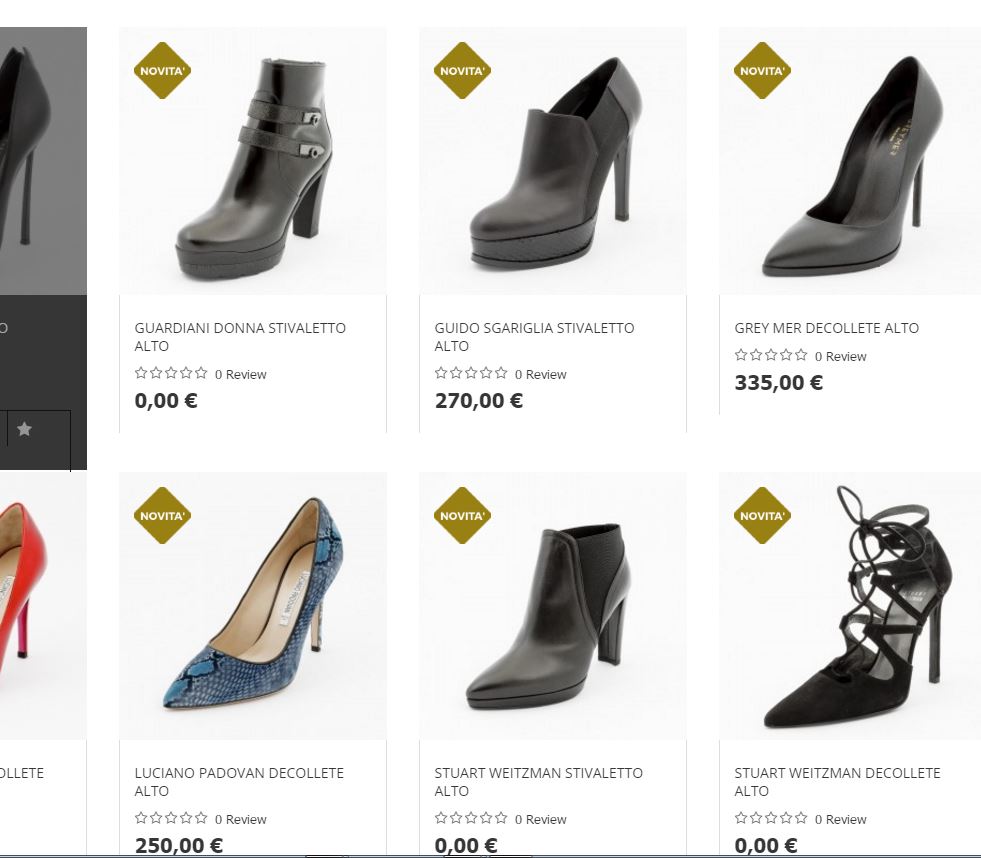Click NOVITA' badge on Luciano Padovan pump
Screen dimensions: 981x858
pyautogui.click(x=162, y=516)
